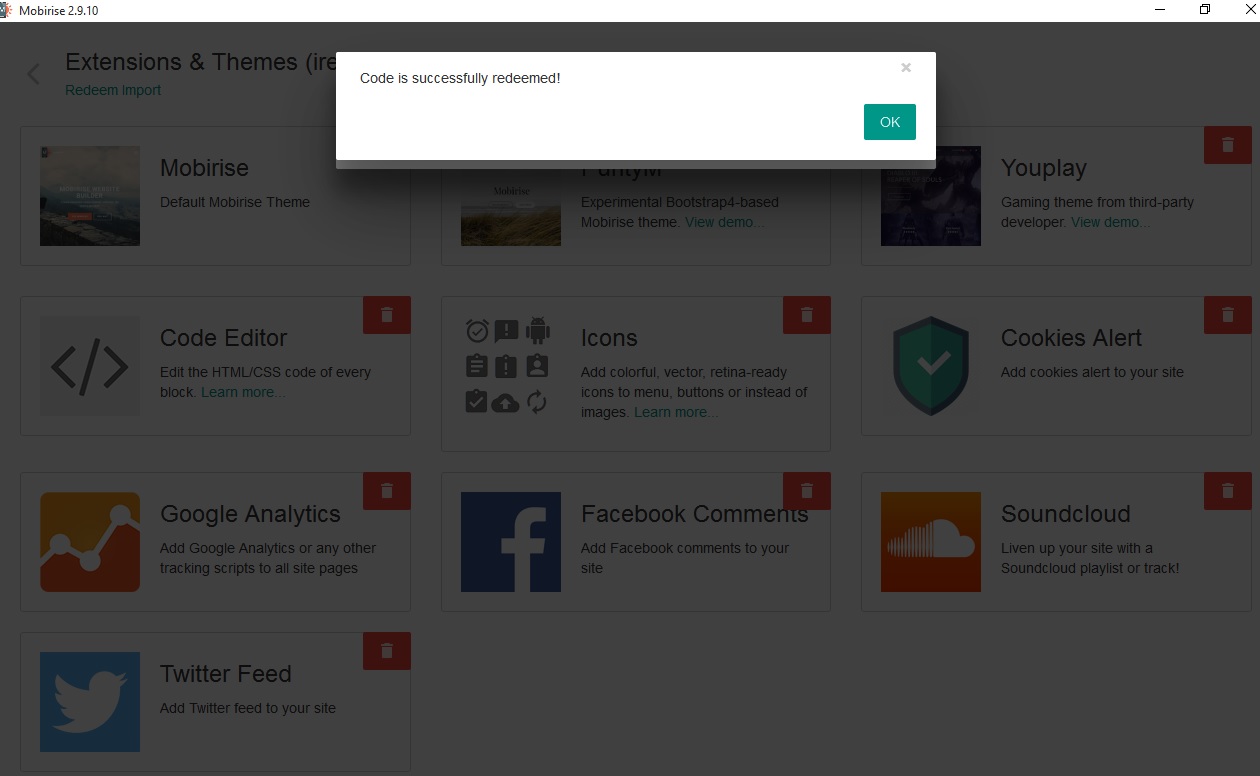This screenshot has height=776, width=1260.
Task: Click the Cookies Alert shield icon
Action: (x=930, y=366)
